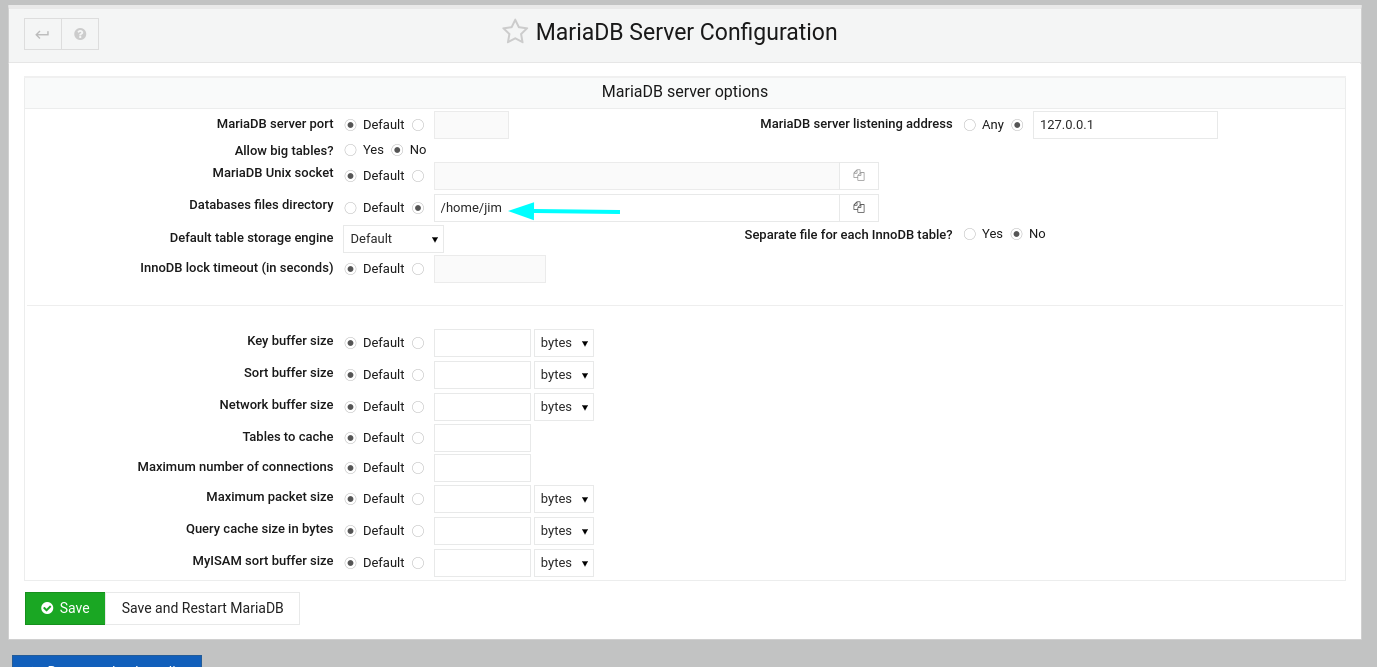Choose Yes for separate InnoDB table file

click(970, 234)
